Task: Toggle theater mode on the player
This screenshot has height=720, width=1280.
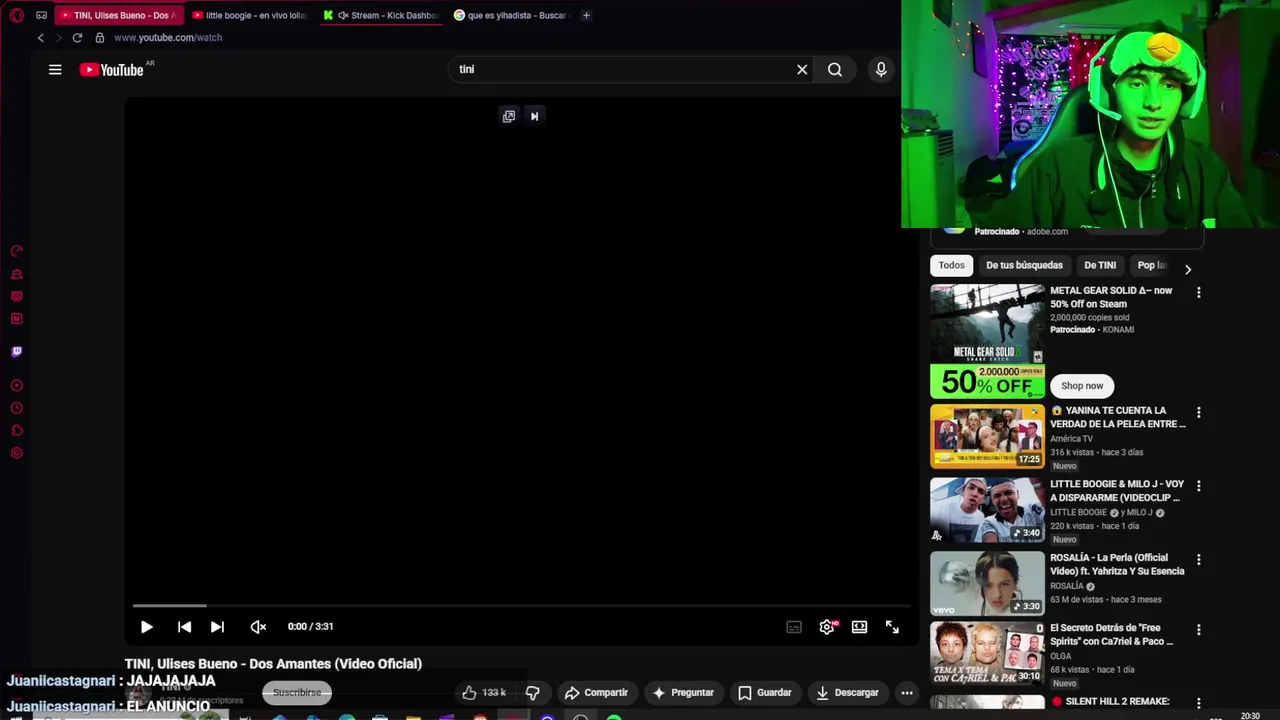Action: [859, 627]
